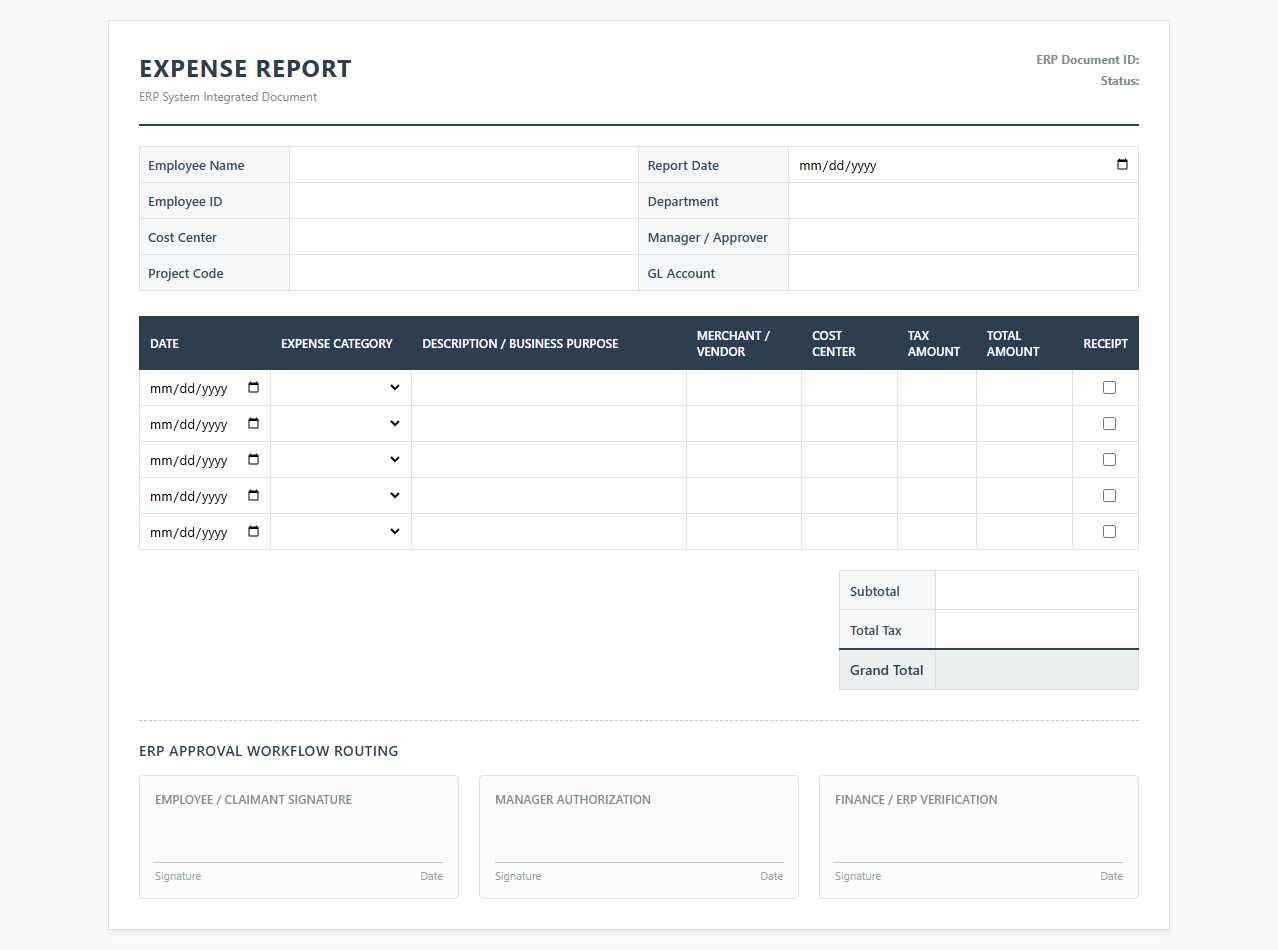Viewport: 1278px width, 950px height.
Task: Click the GL Account input field
Action: pyautogui.click(x=963, y=273)
